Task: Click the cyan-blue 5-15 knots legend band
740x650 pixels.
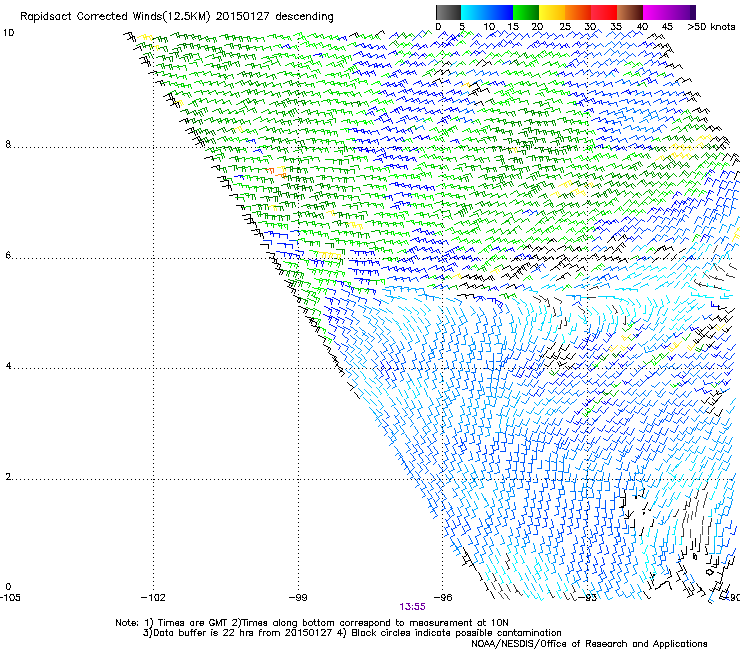Action: coord(487,12)
